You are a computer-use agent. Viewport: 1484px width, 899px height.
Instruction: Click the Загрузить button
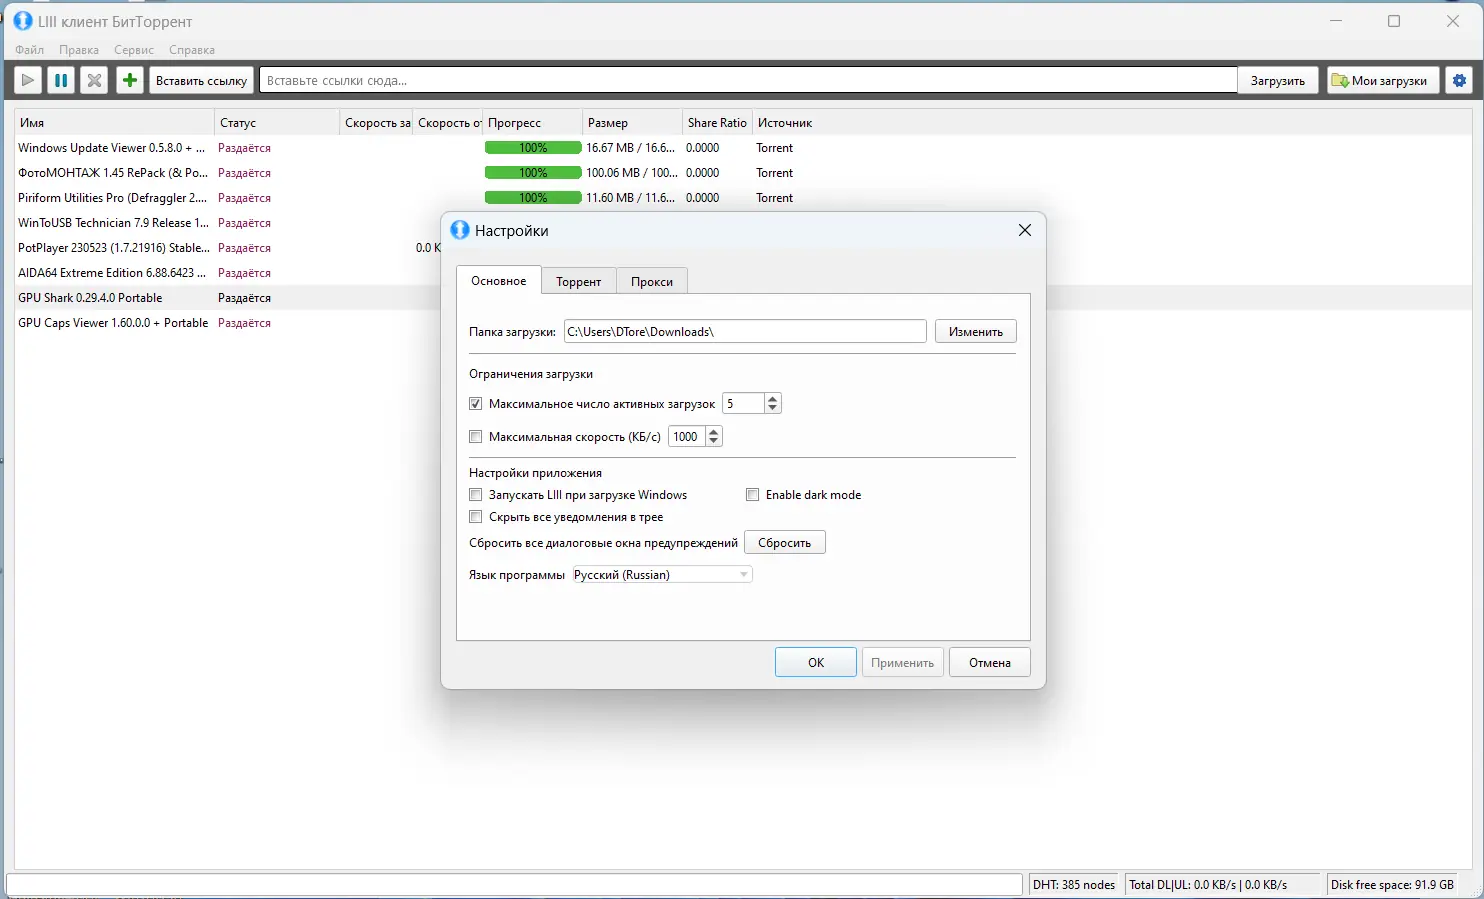1278,80
